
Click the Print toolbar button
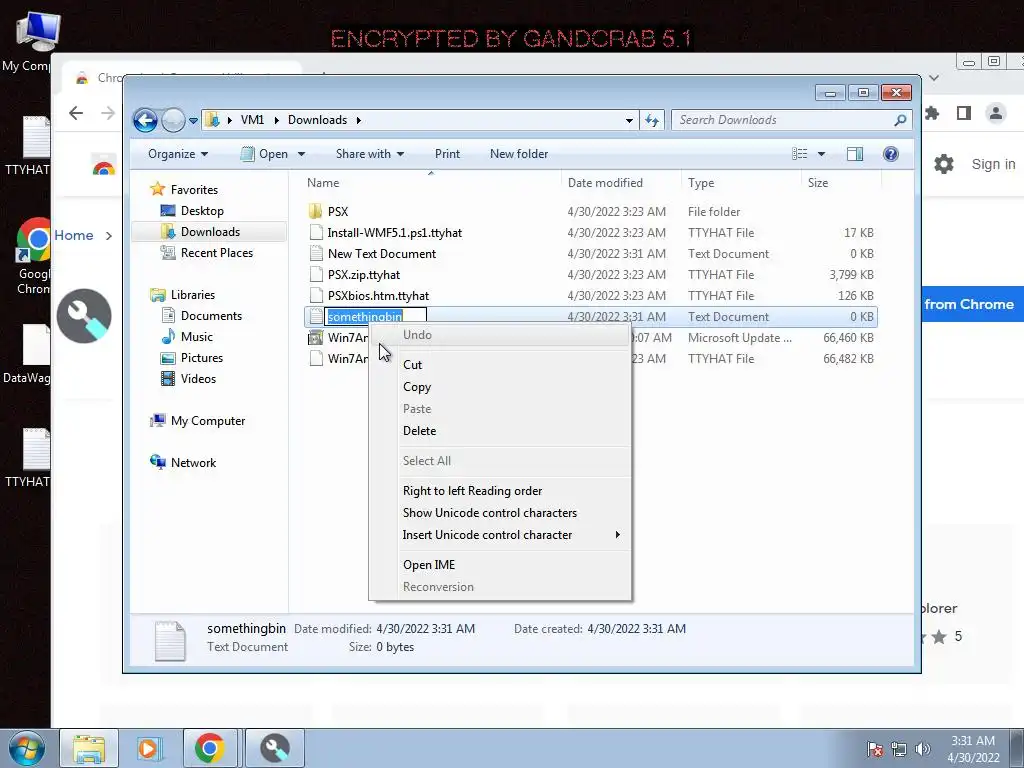(x=447, y=154)
